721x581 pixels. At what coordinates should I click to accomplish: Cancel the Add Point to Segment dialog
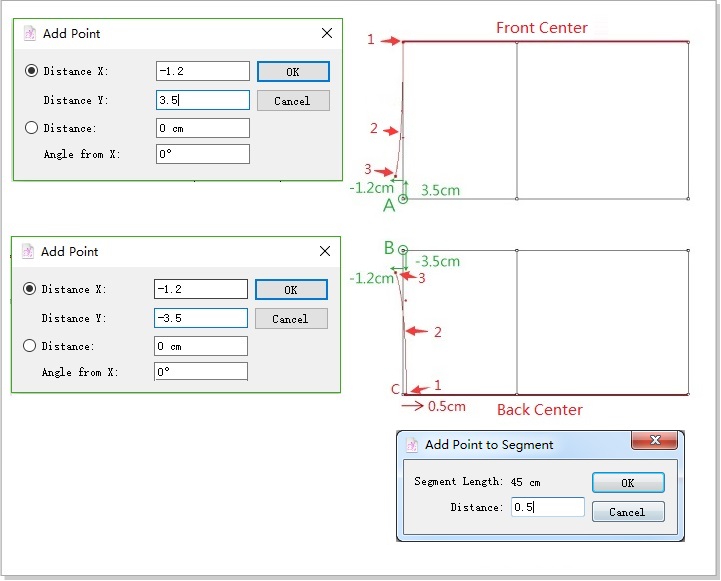tap(628, 512)
